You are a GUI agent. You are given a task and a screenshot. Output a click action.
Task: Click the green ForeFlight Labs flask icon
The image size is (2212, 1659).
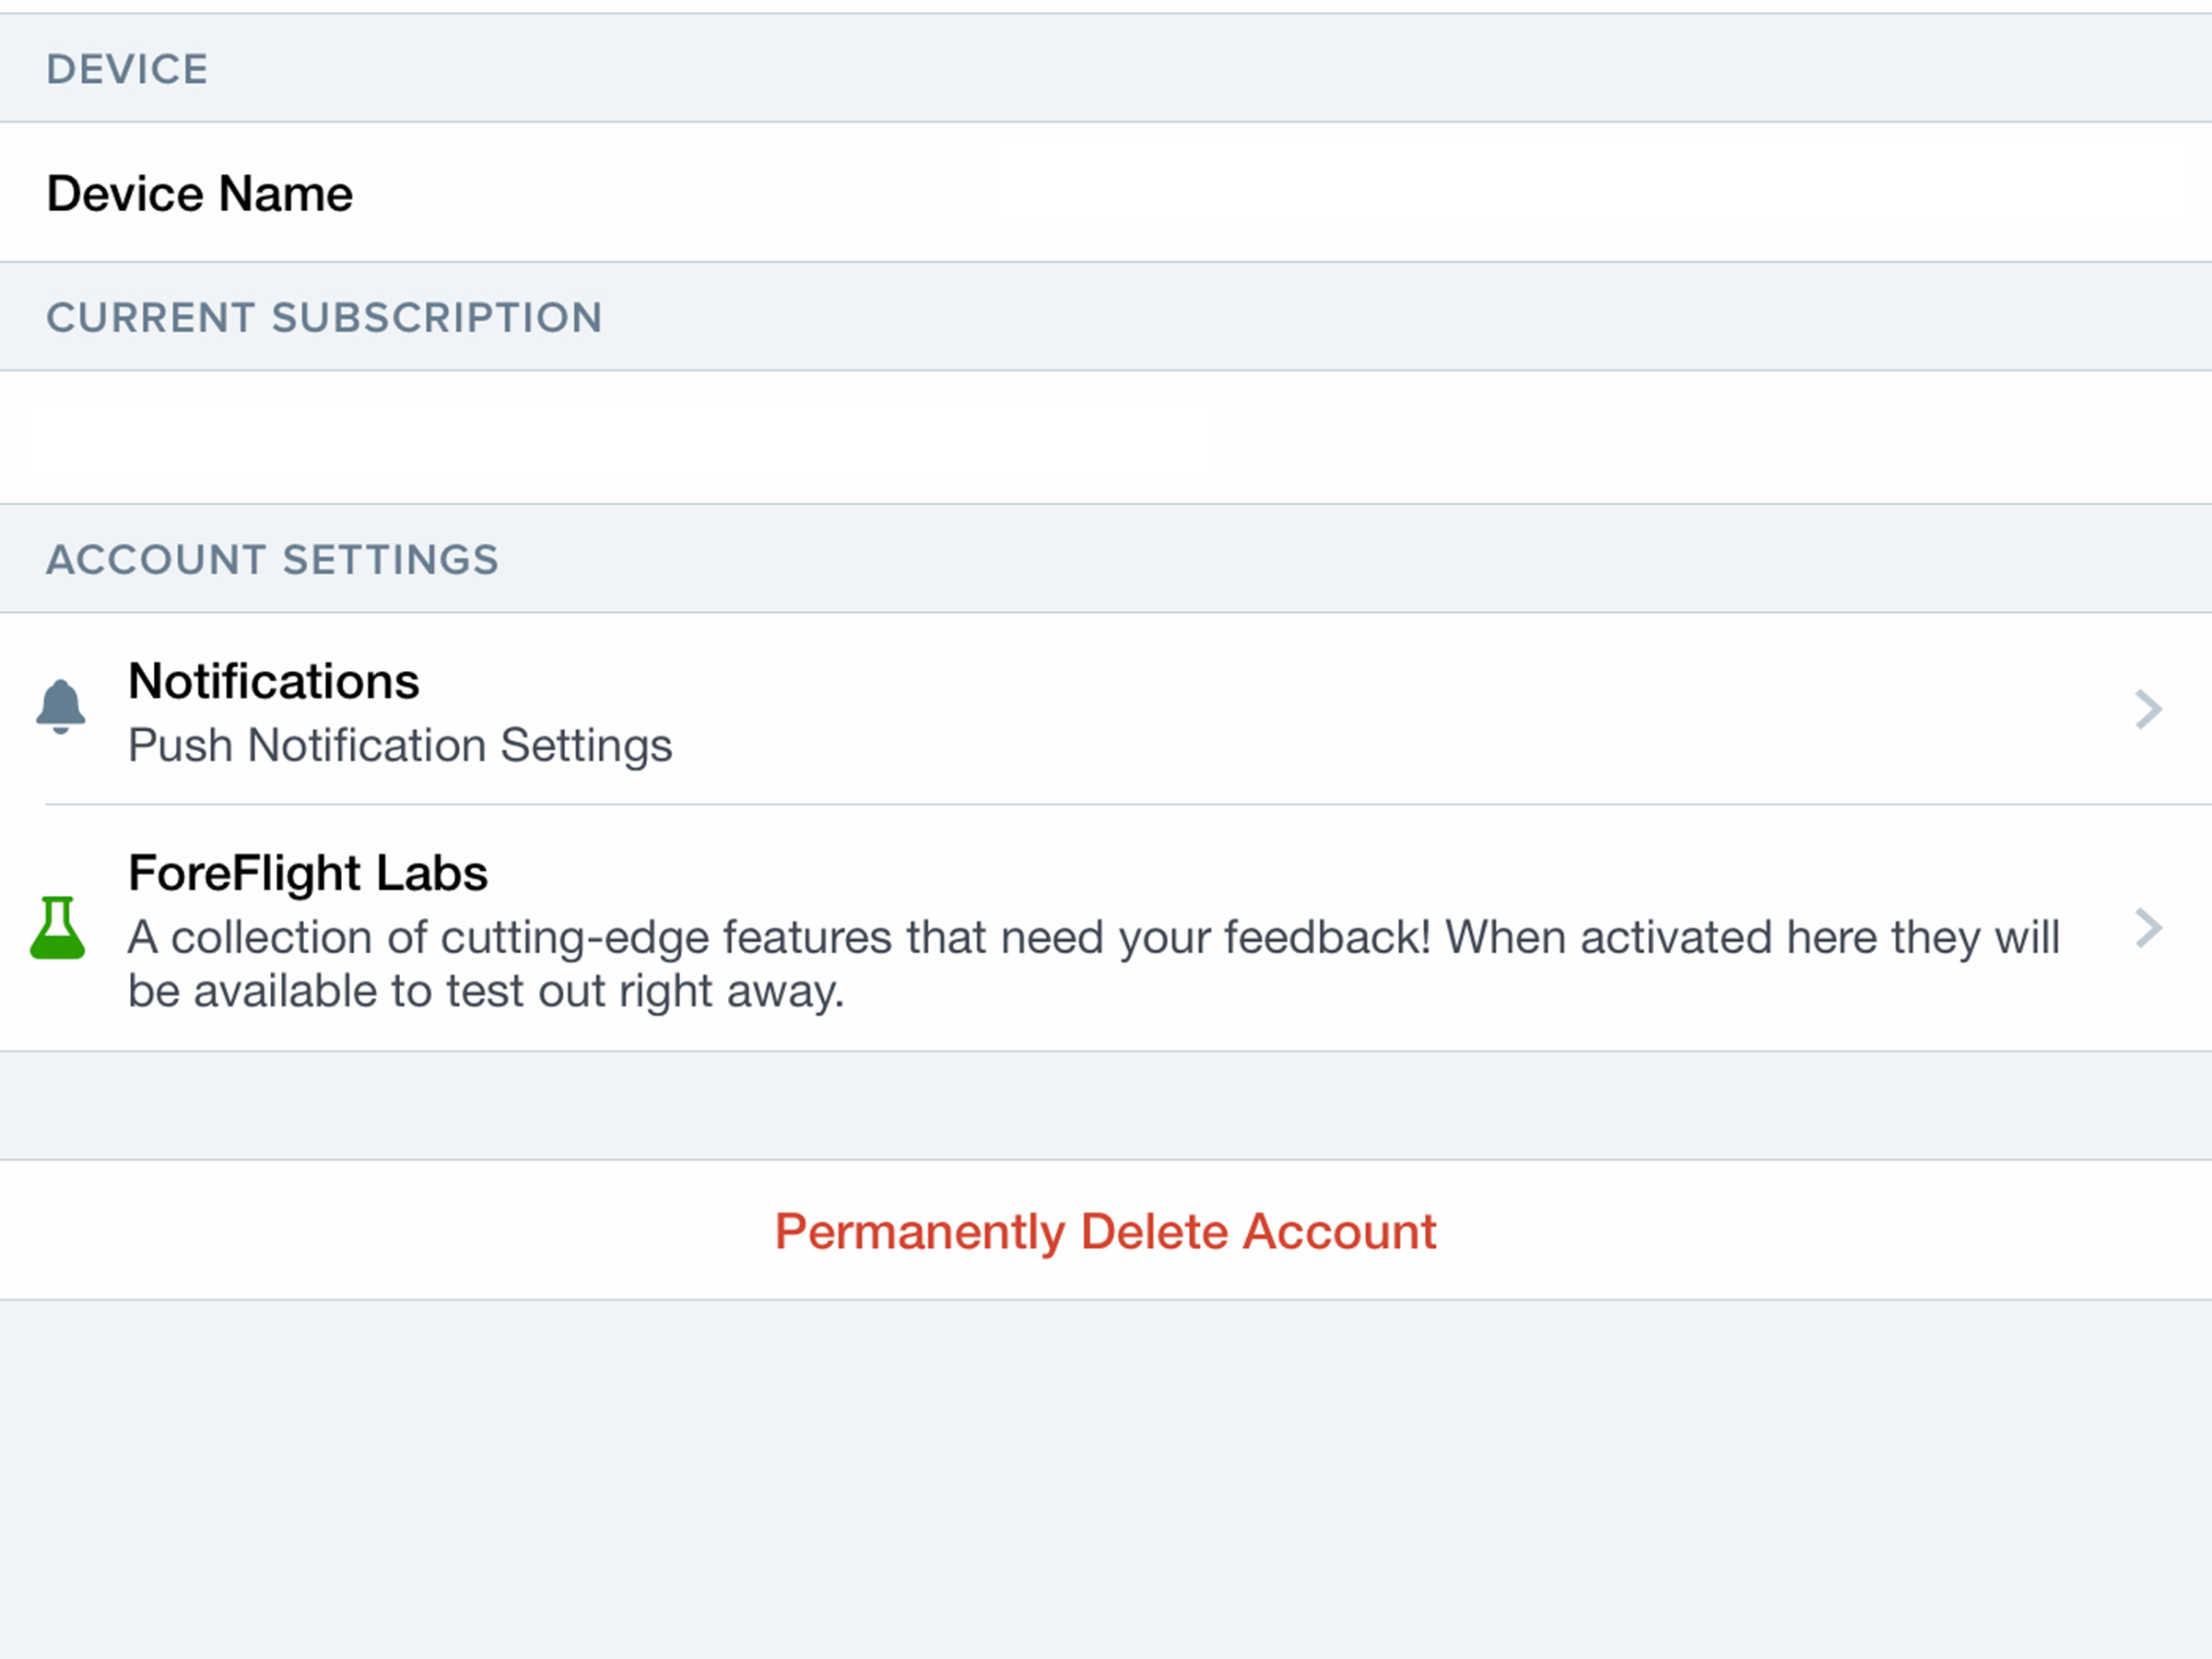point(58,929)
